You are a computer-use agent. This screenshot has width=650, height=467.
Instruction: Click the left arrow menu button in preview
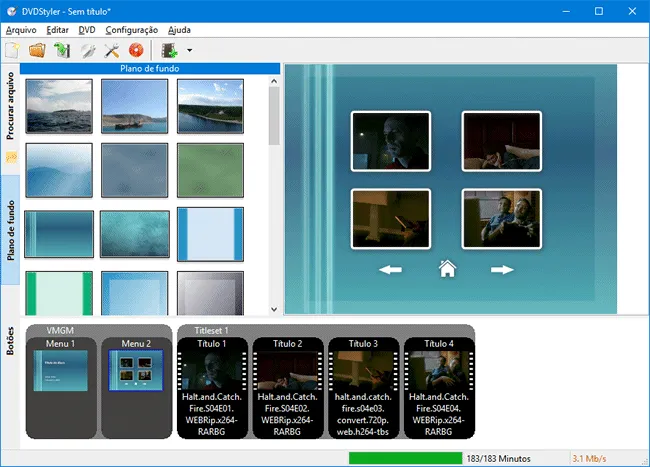pyautogui.click(x=390, y=270)
